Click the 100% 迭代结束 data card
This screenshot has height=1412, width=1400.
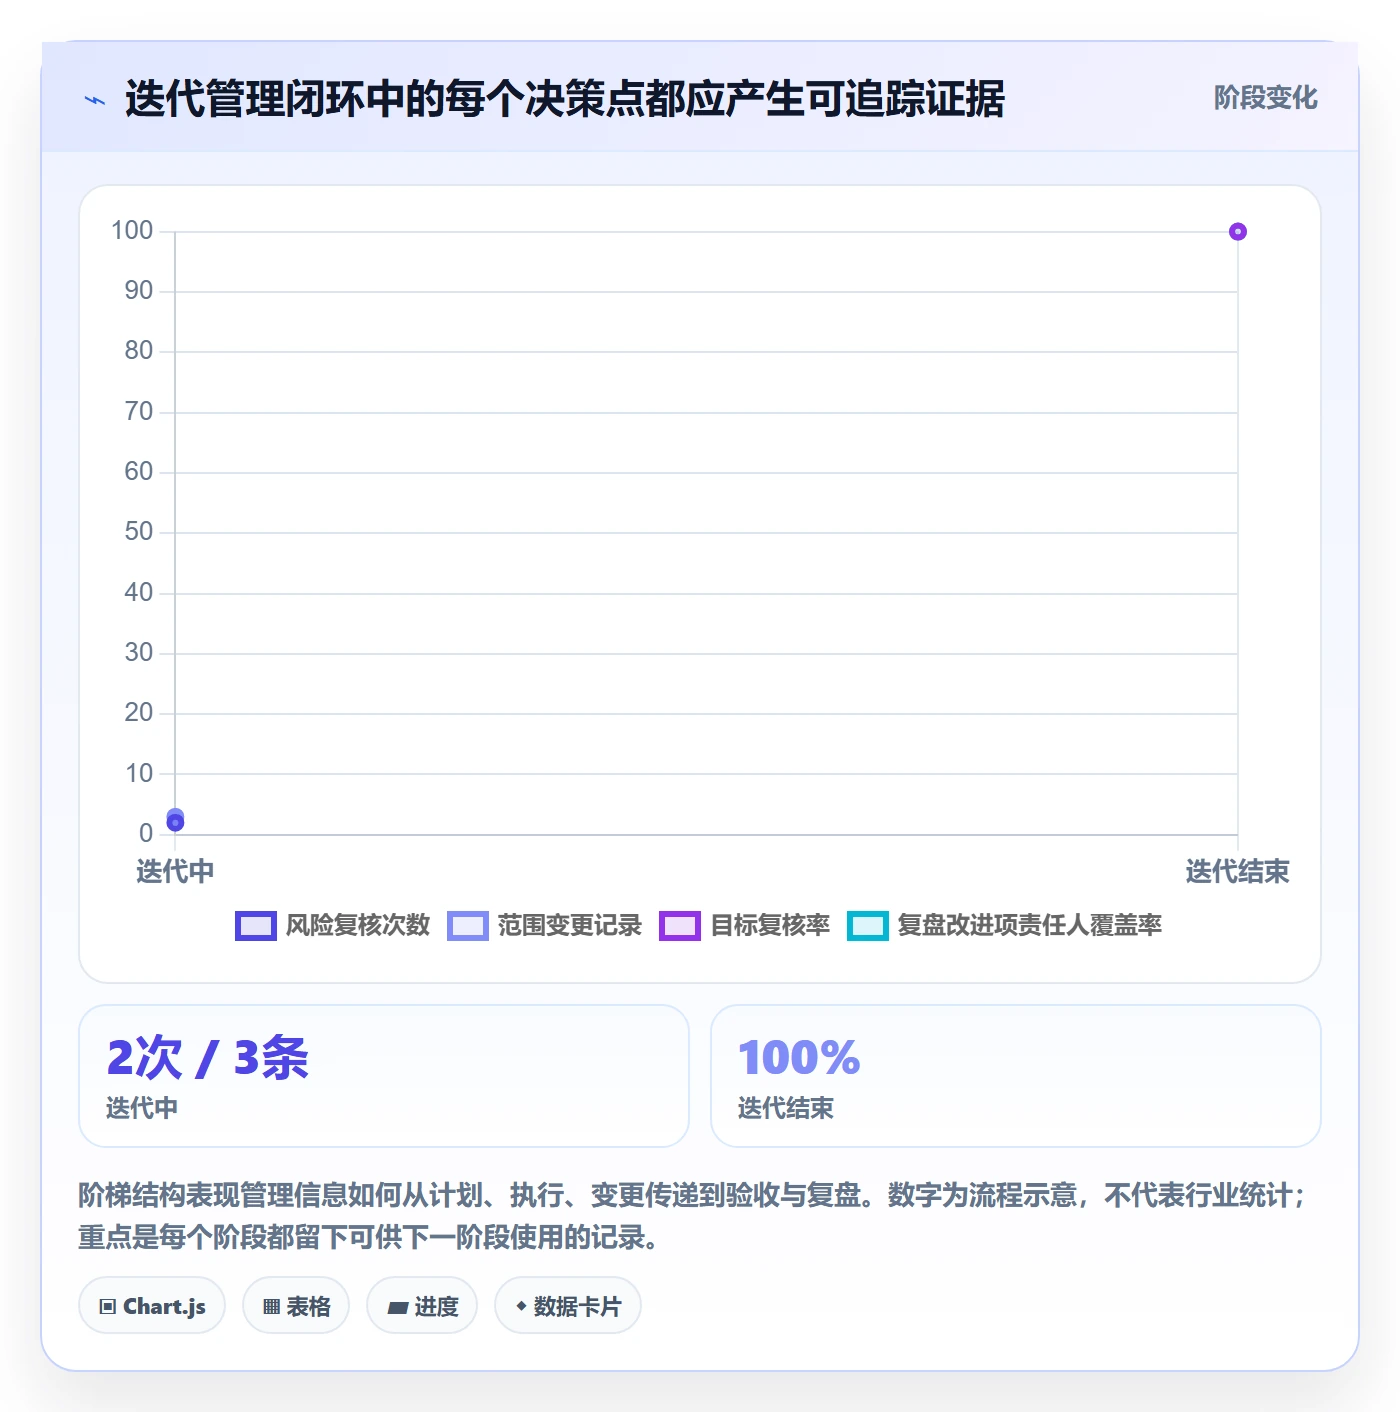click(x=1016, y=1076)
